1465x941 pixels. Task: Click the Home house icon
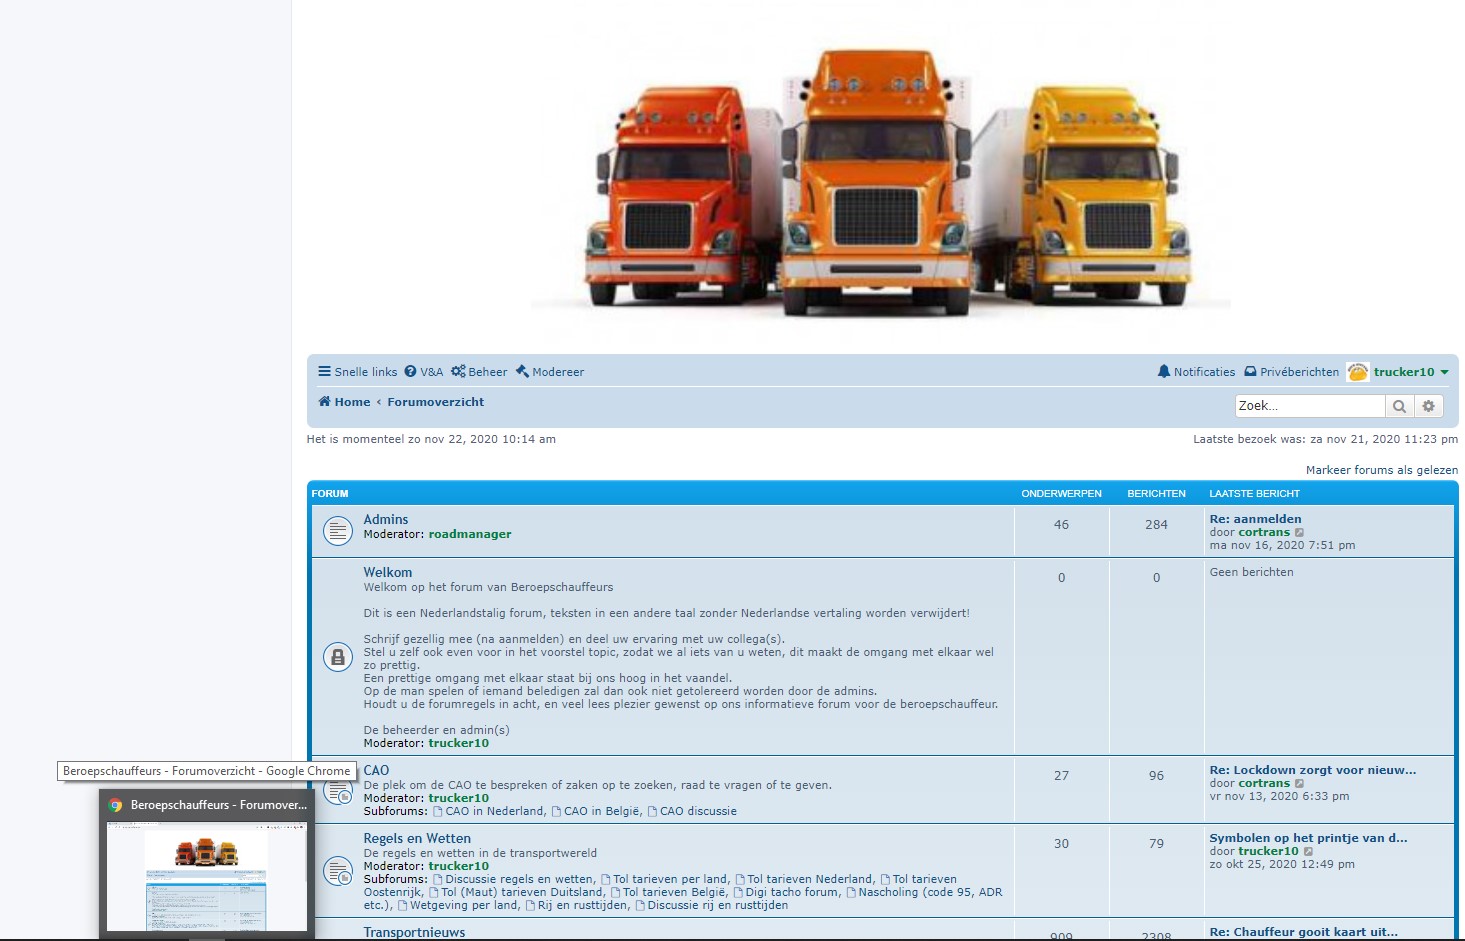[x=324, y=402]
